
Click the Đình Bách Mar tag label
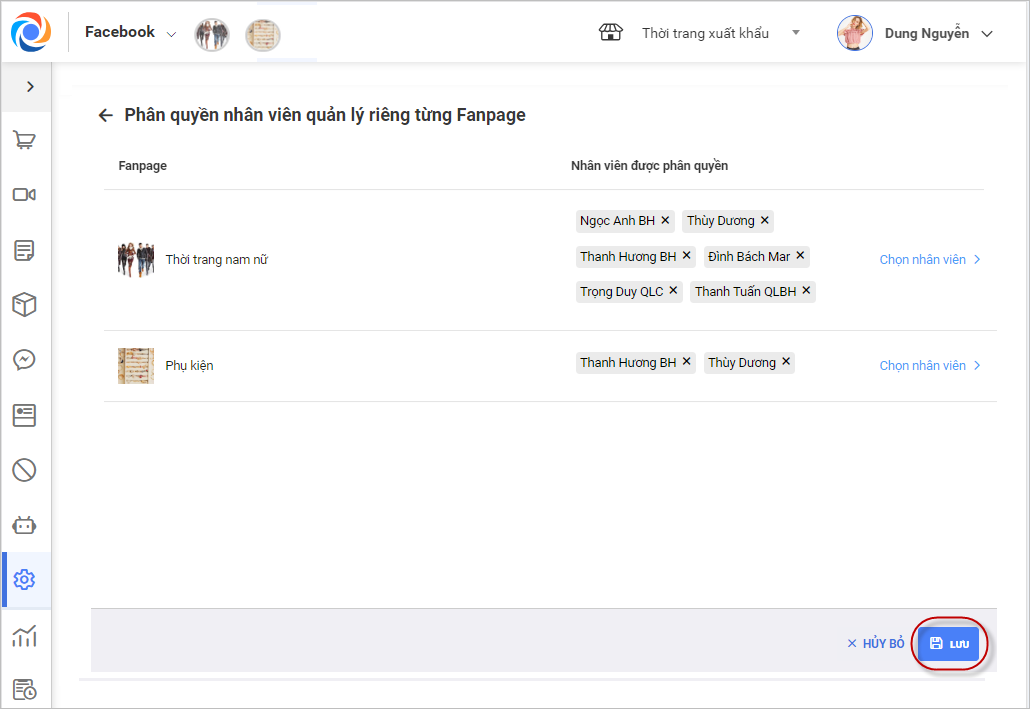749,257
